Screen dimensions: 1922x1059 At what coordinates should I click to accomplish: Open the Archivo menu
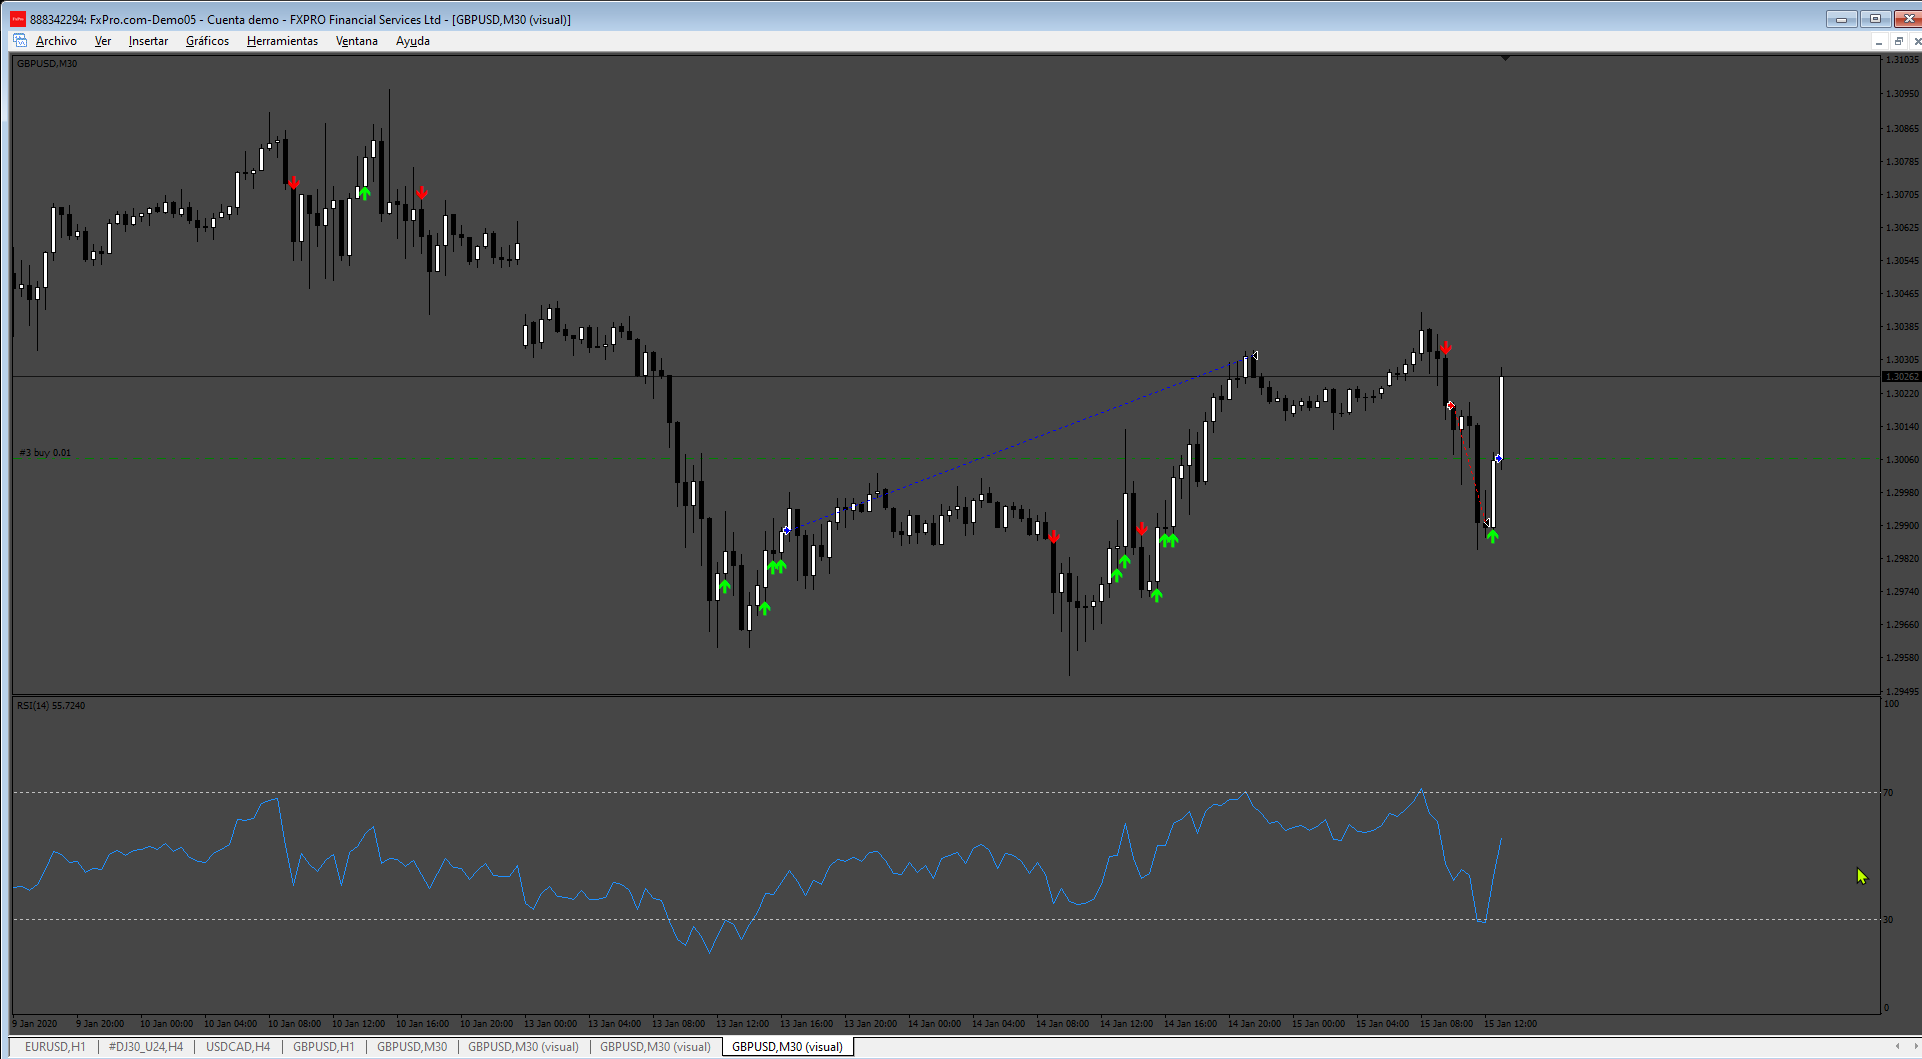(56, 41)
